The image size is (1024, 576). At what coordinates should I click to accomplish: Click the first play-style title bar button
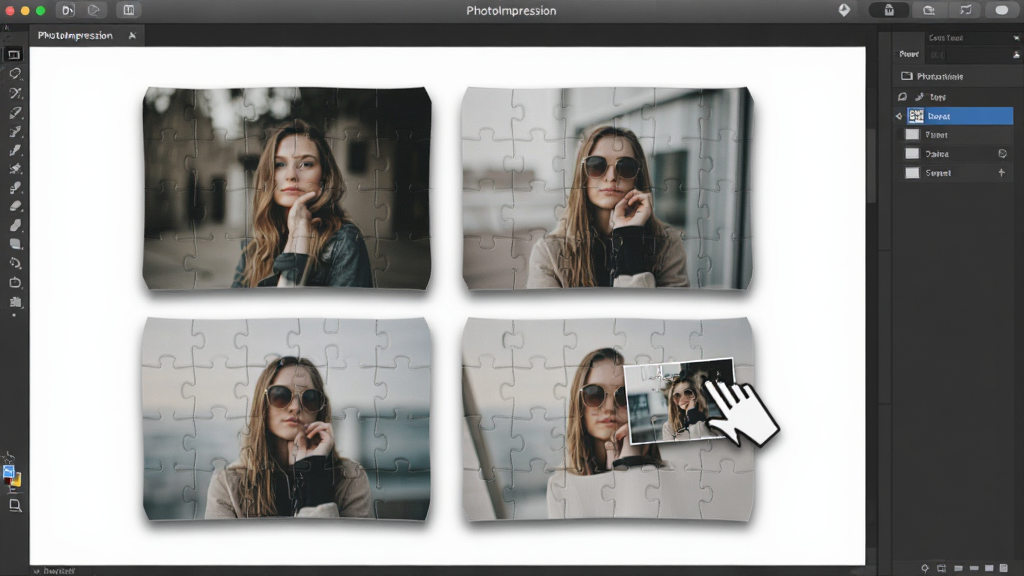tap(68, 10)
